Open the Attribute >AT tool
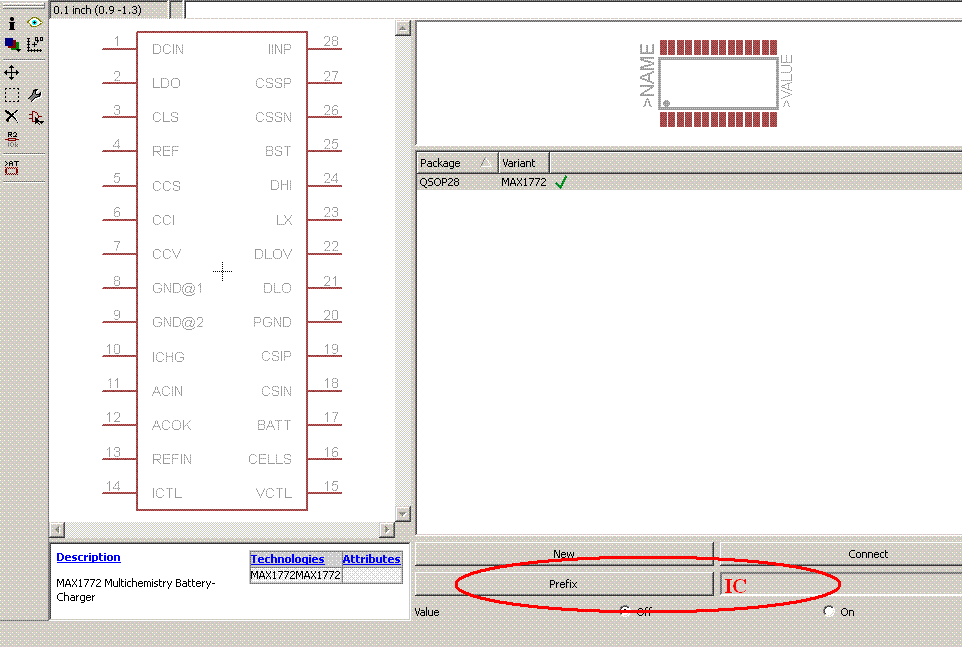The height and width of the screenshot is (647, 962). [12, 167]
